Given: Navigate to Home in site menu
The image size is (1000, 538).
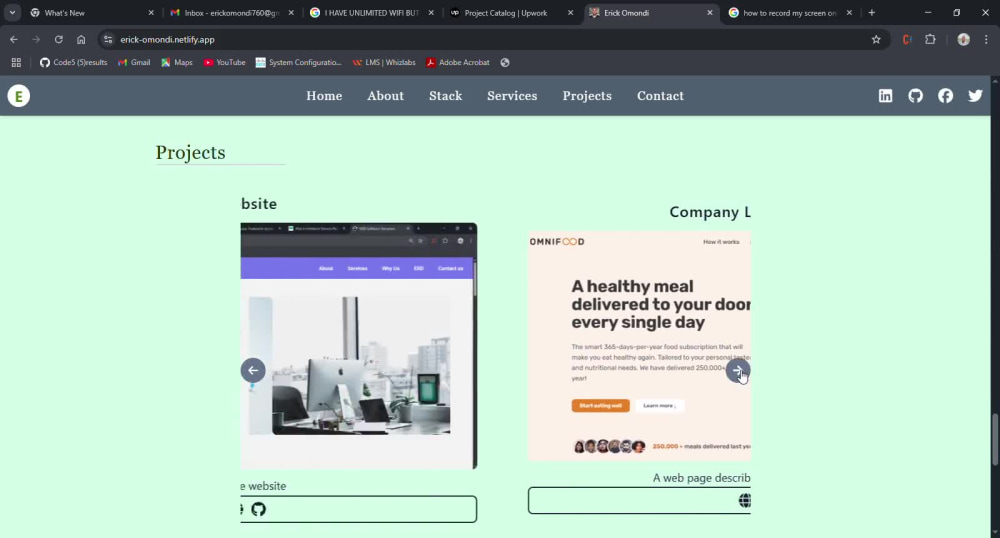Looking at the screenshot, I should (324, 96).
